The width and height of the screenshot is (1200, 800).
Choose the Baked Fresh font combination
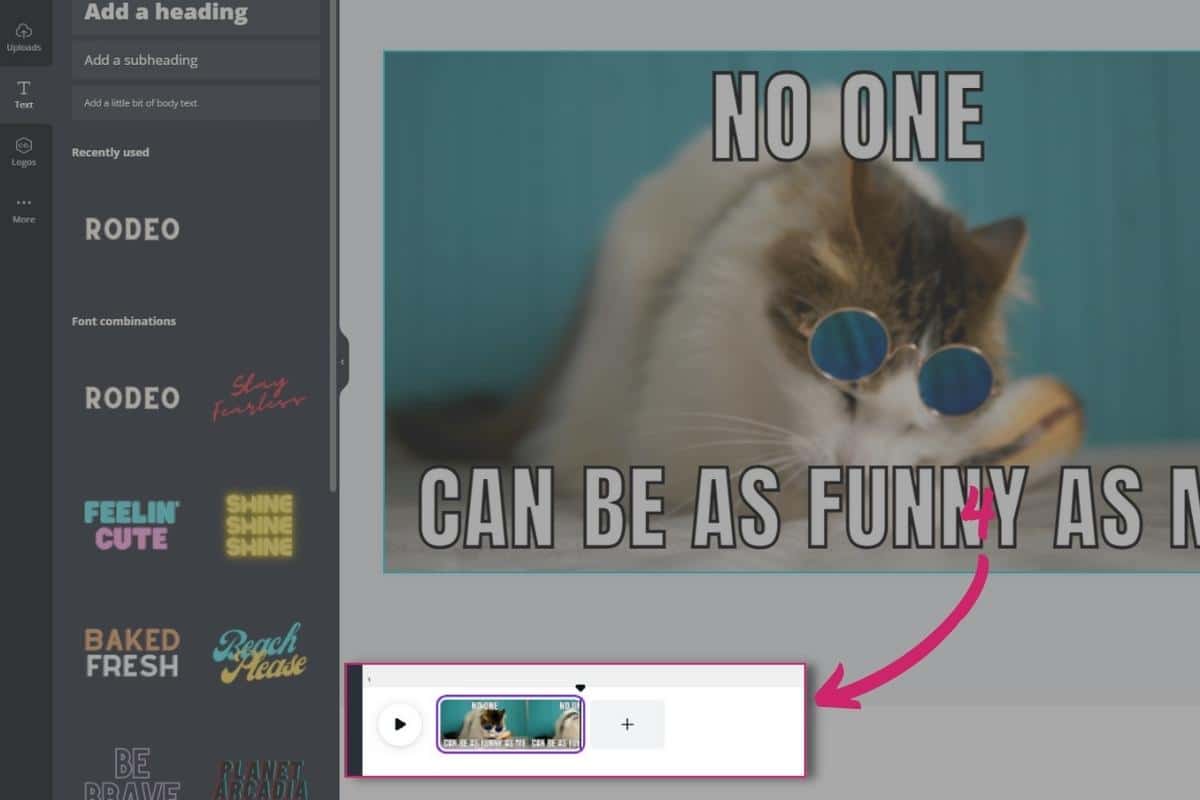click(x=132, y=652)
